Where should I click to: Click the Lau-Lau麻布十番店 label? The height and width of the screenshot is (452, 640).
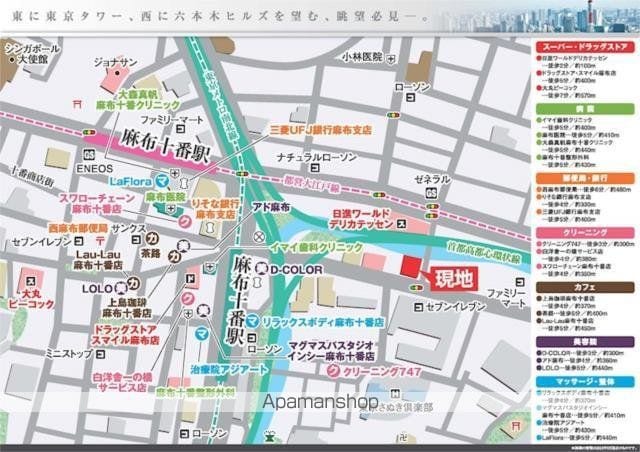tap(98, 259)
